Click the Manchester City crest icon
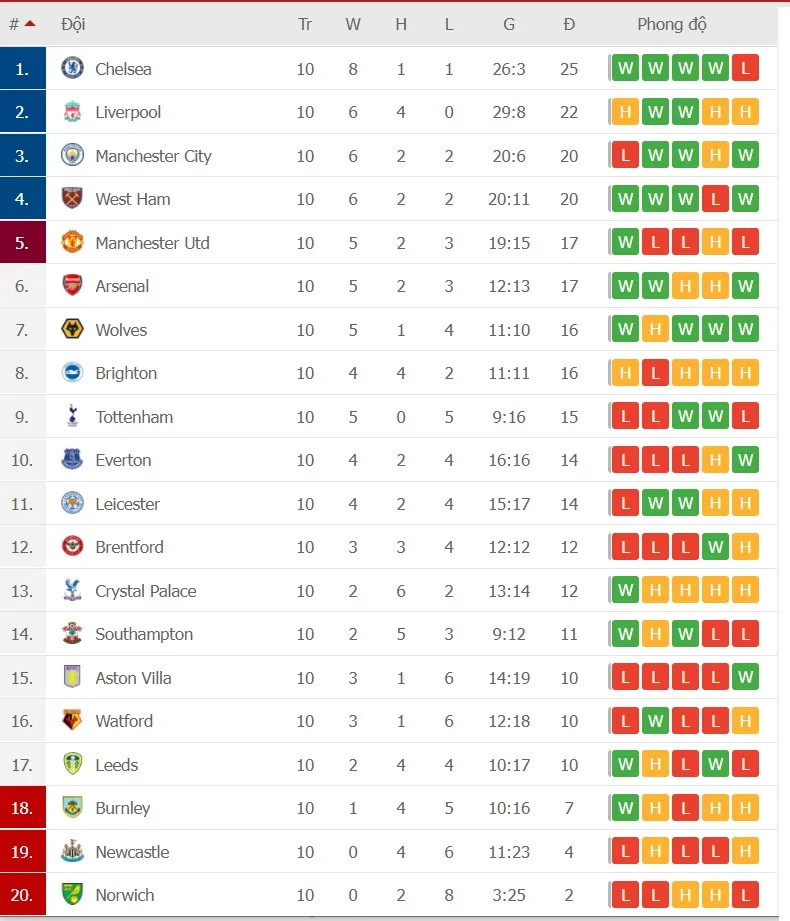Screen dimensions: 790x921 point(72,155)
